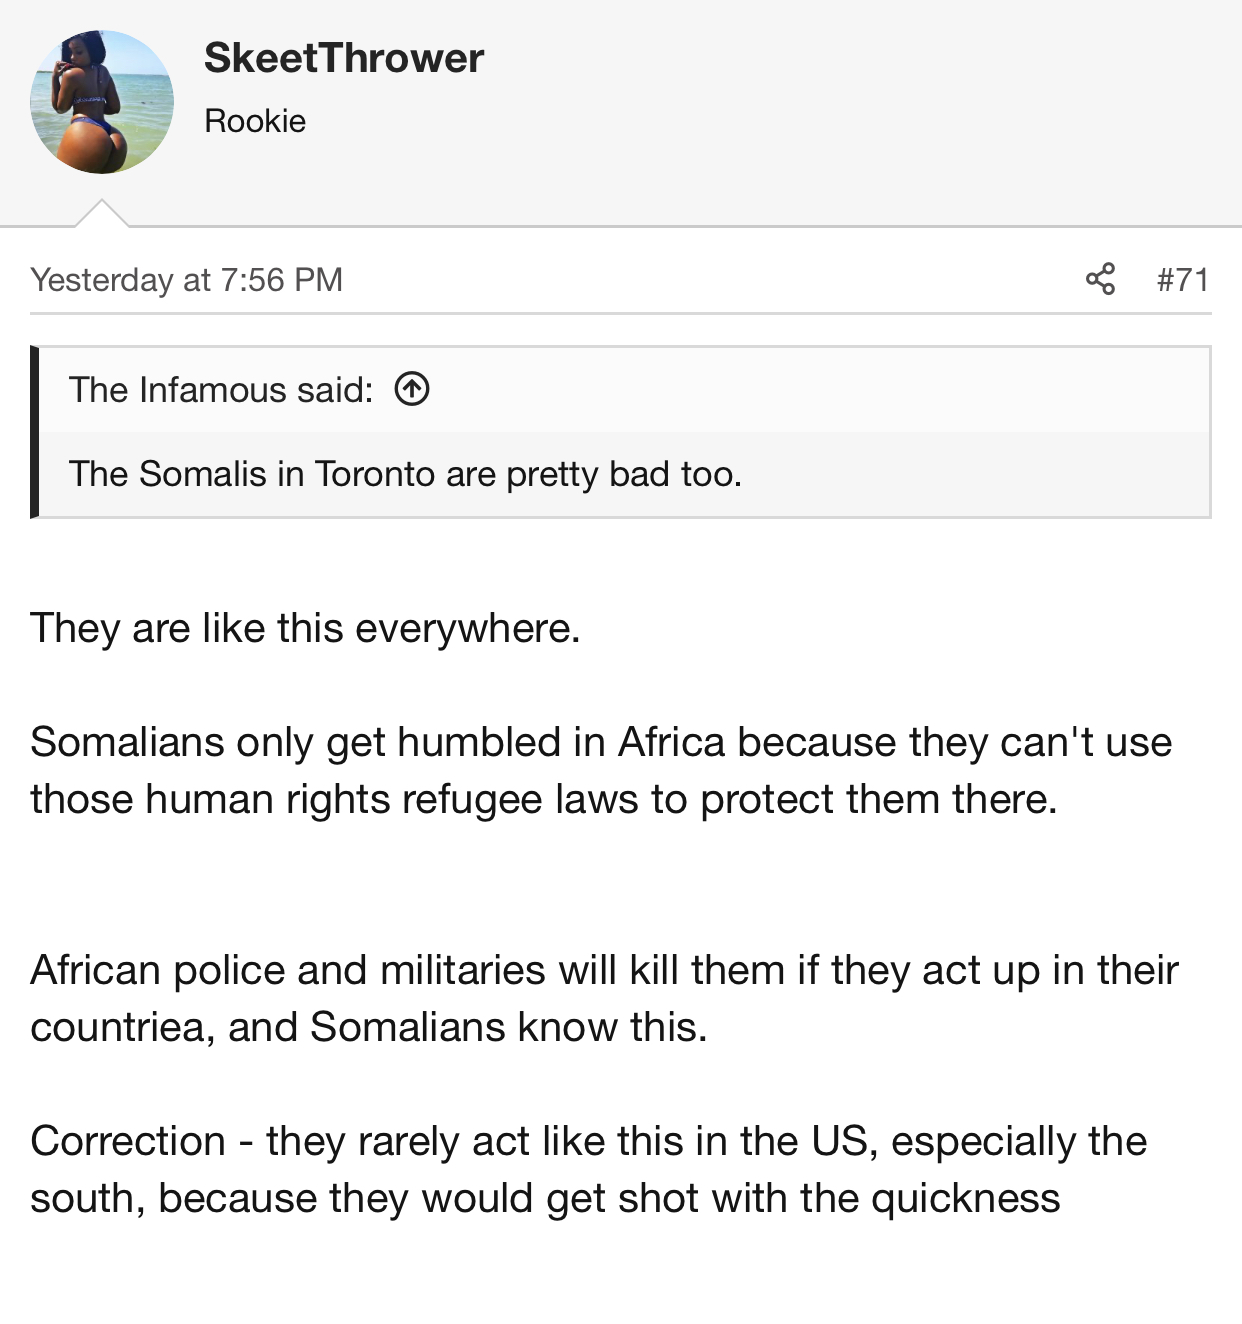Open the 'Yesterday at 7:56 PM' timestamp link

[187, 280]
